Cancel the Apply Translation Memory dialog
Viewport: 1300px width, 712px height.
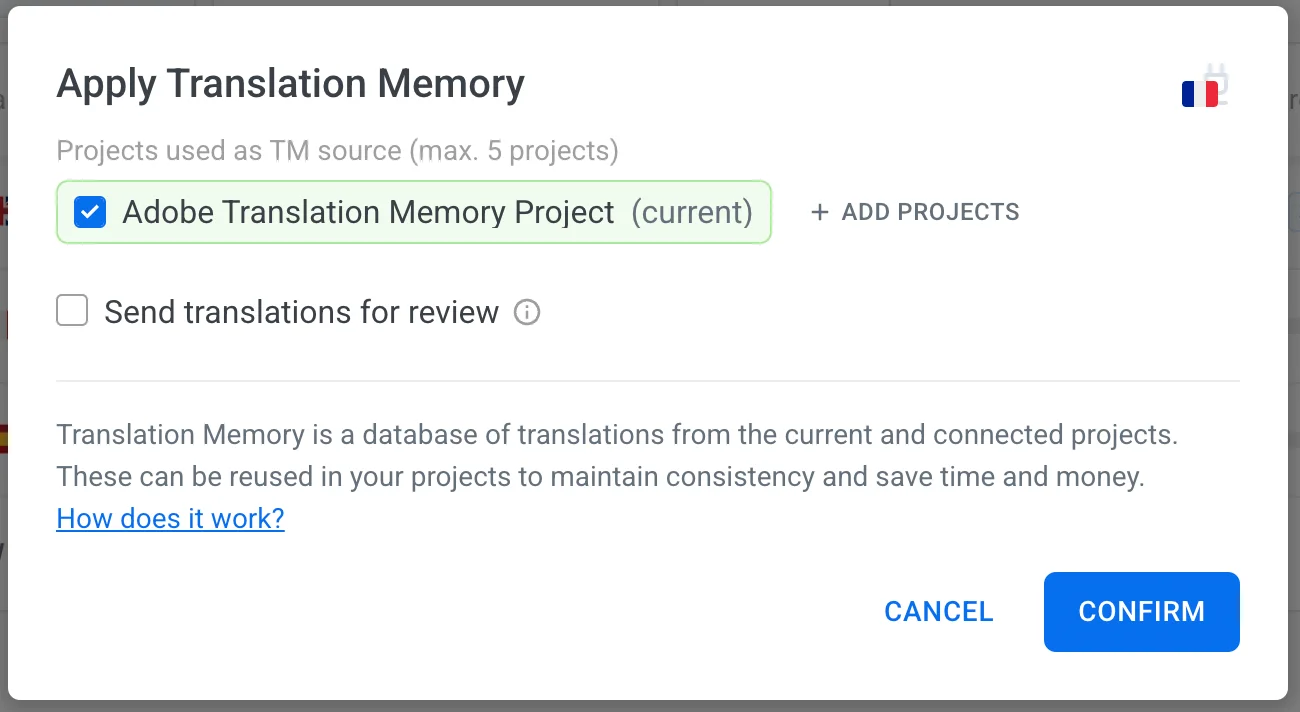coord(938,612)
